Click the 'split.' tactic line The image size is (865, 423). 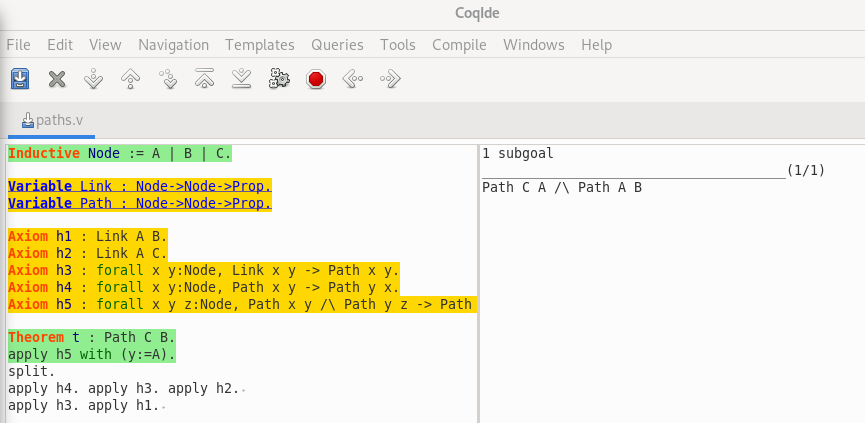[x=31, y=371]
